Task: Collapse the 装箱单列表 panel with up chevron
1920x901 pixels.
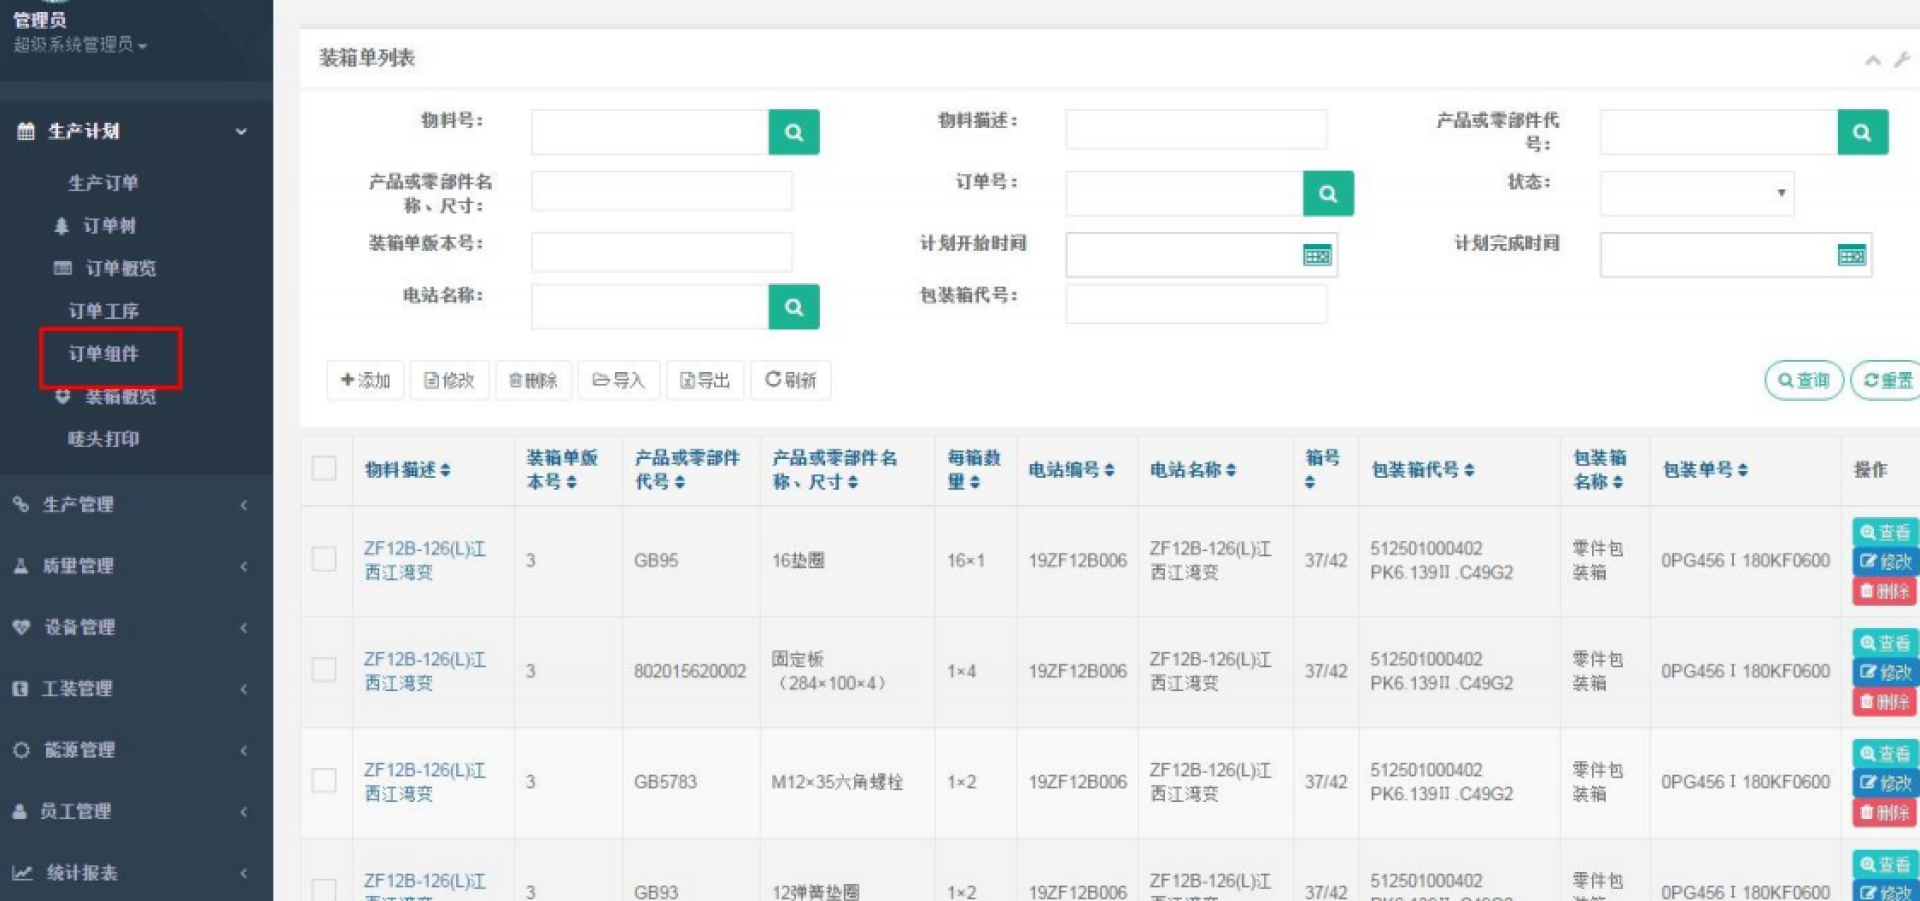Action: pos(1872,61)
